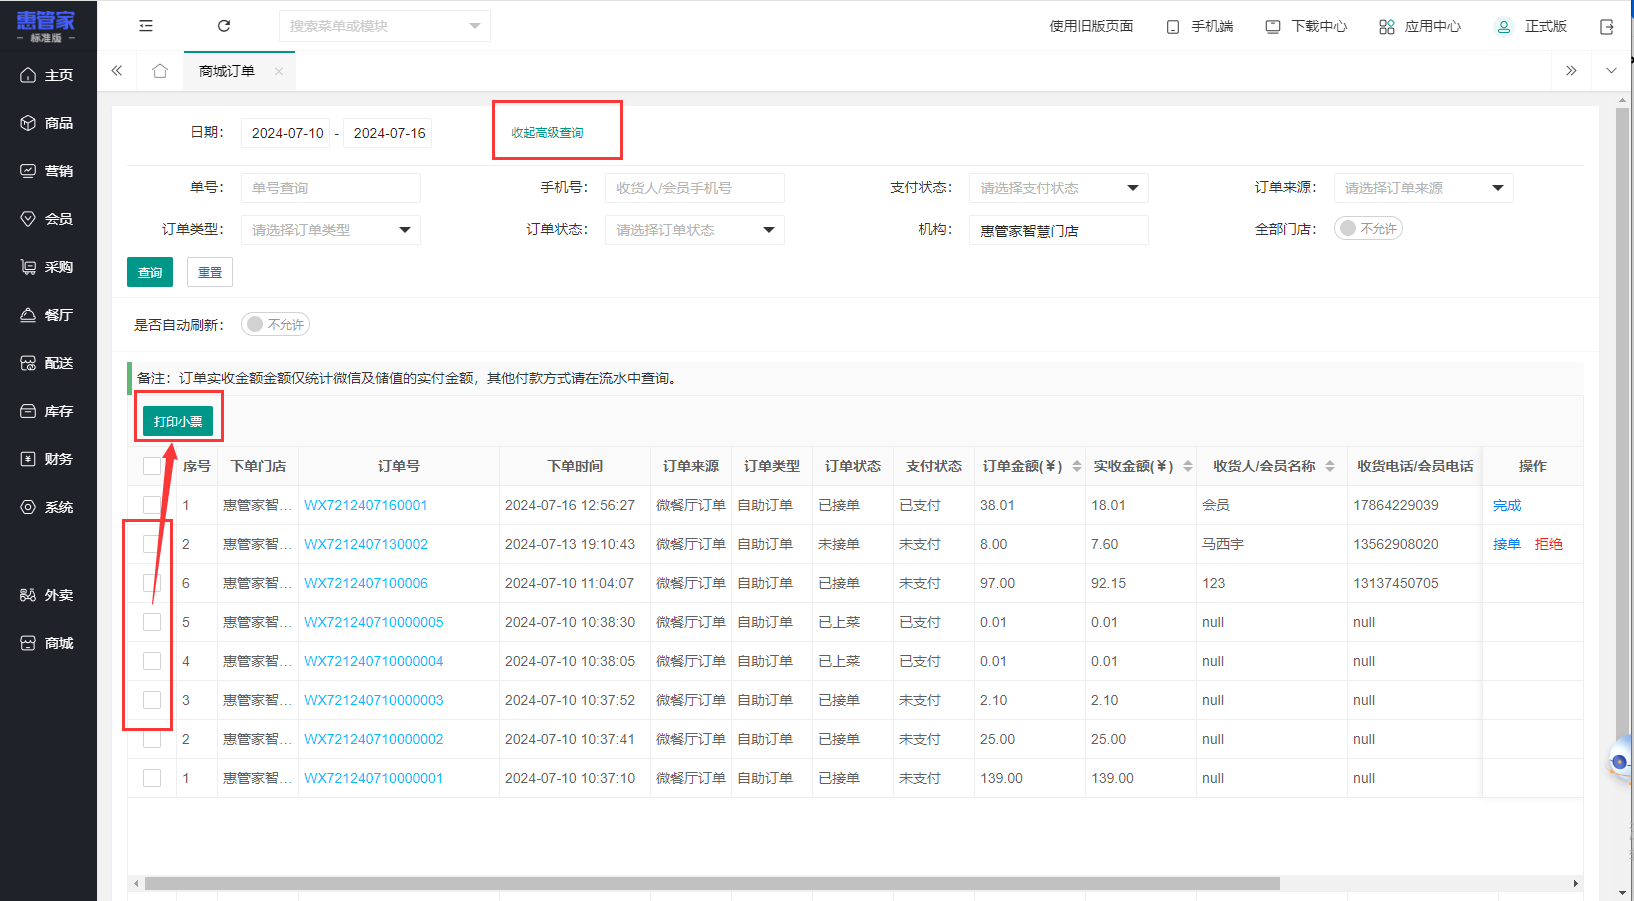Screen dimensions: 1634x901
Task: Open the 会员 members sidebar item
Action: (x=48, y=219)
